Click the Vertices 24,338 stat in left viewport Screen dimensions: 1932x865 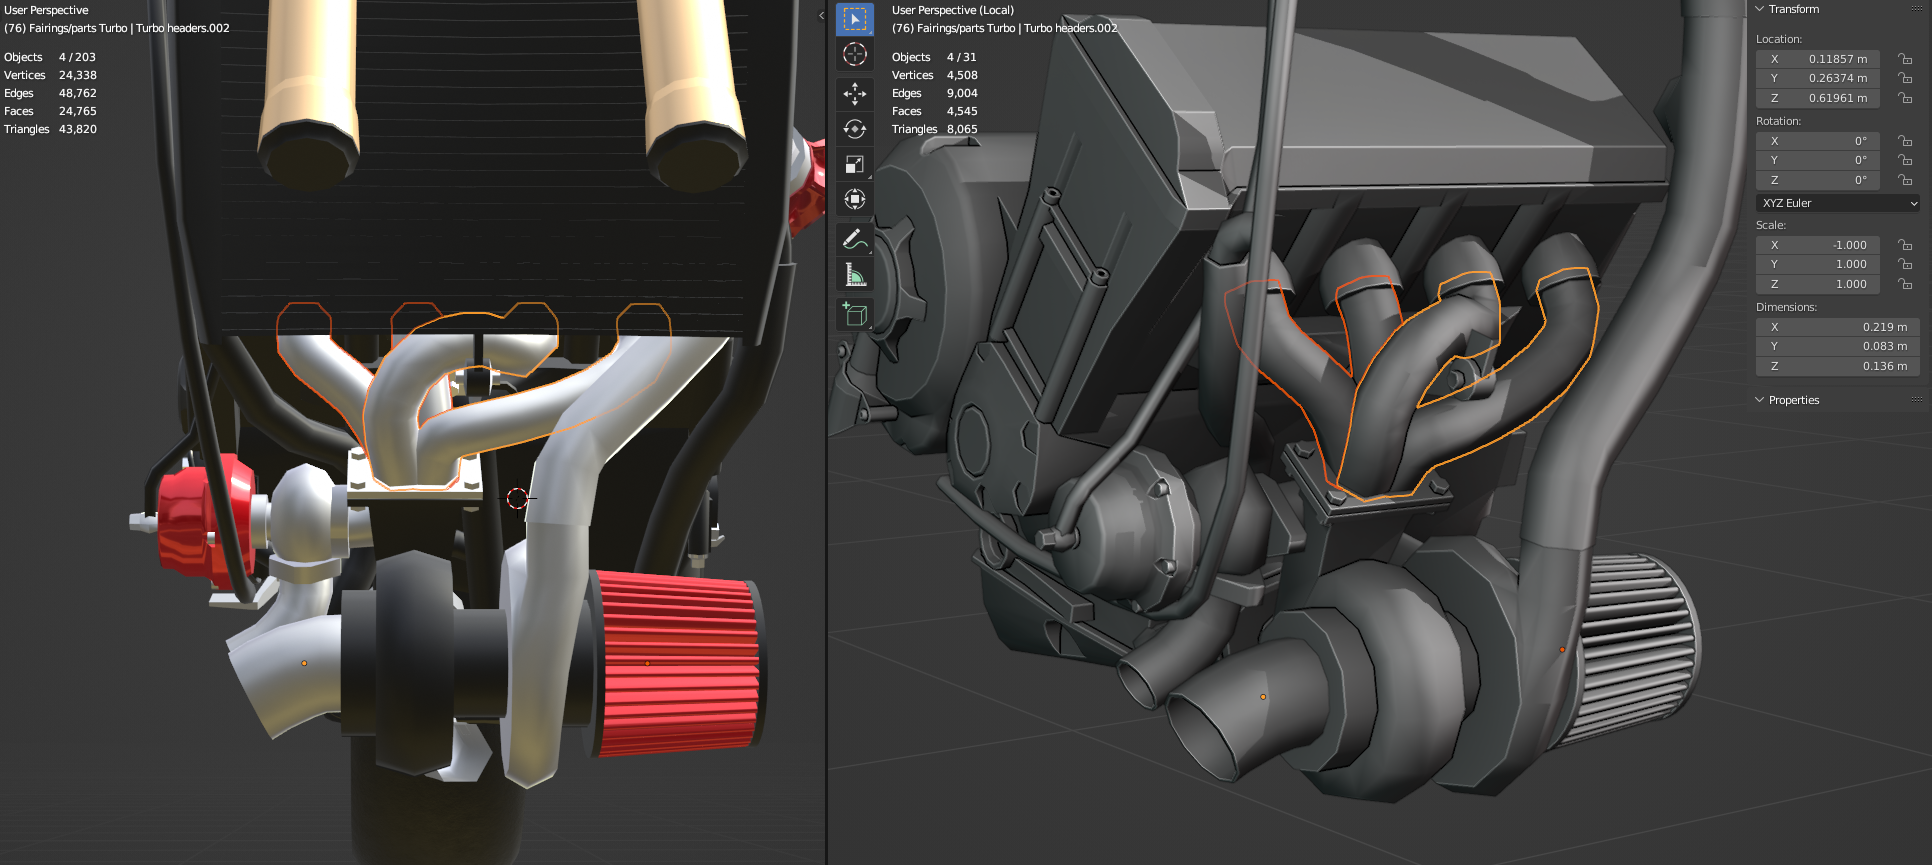50,75
